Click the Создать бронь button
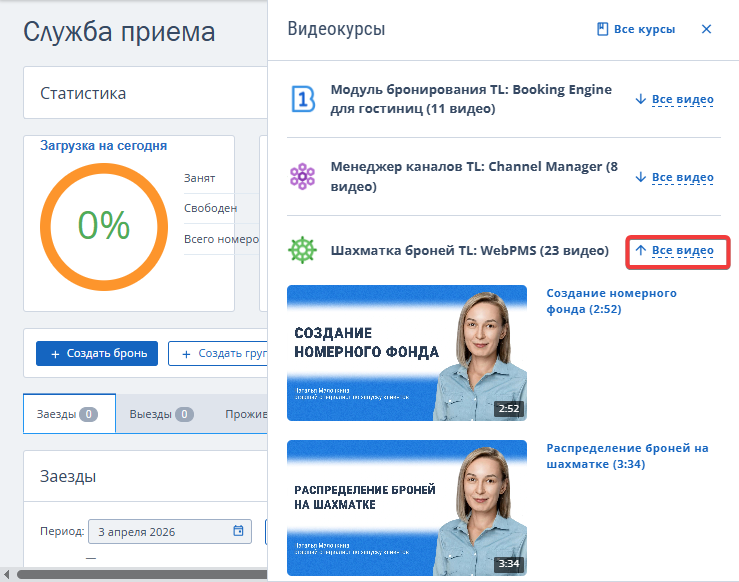 (x=97, y=353)
